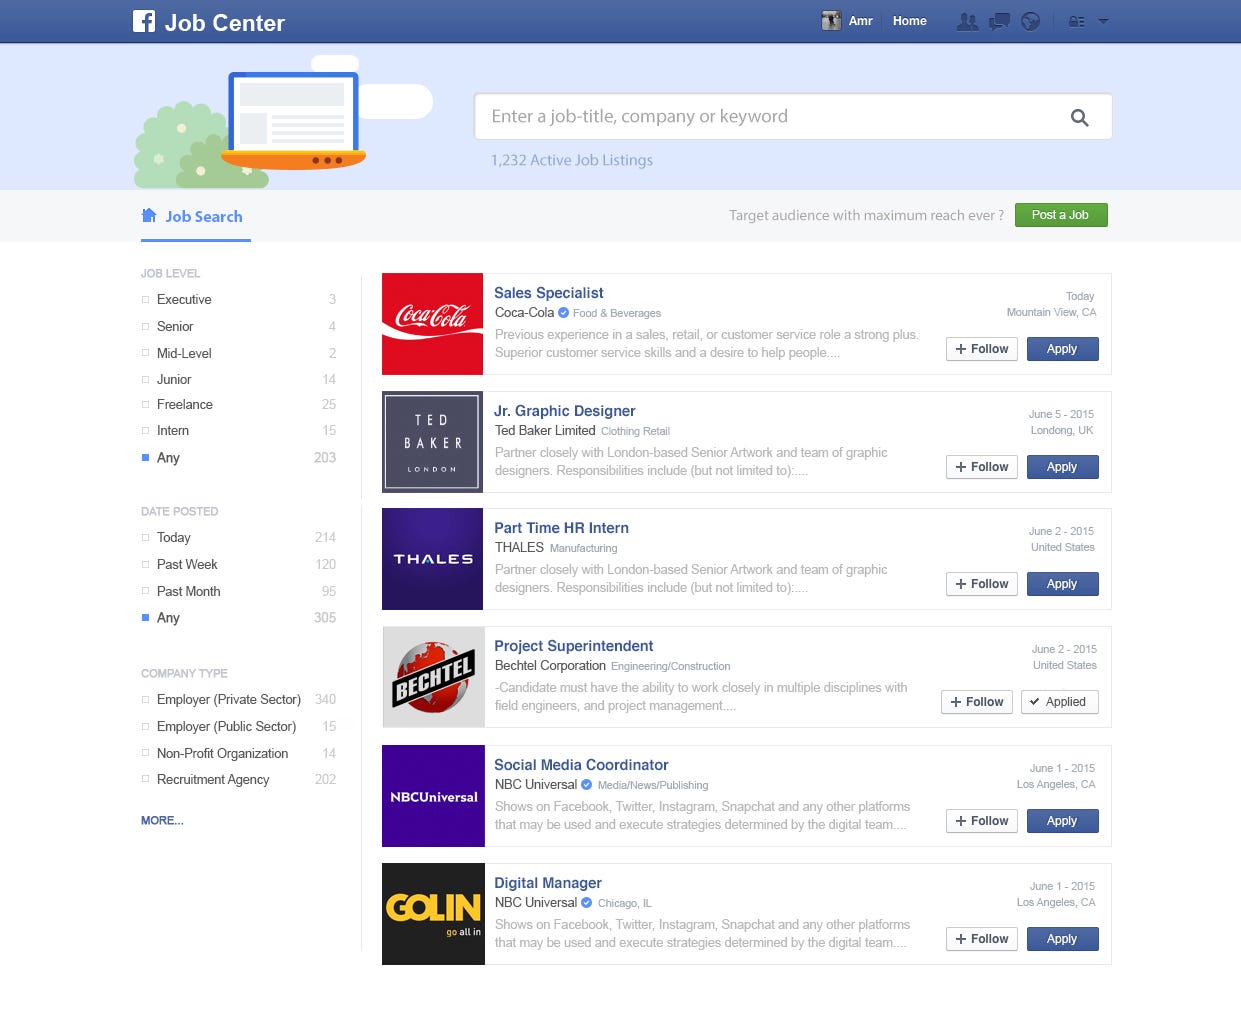The width and height of the screenshot is (1241, 1034).
Task: Click Coca-Cola verified badge icon
Action: pos(563,313)
